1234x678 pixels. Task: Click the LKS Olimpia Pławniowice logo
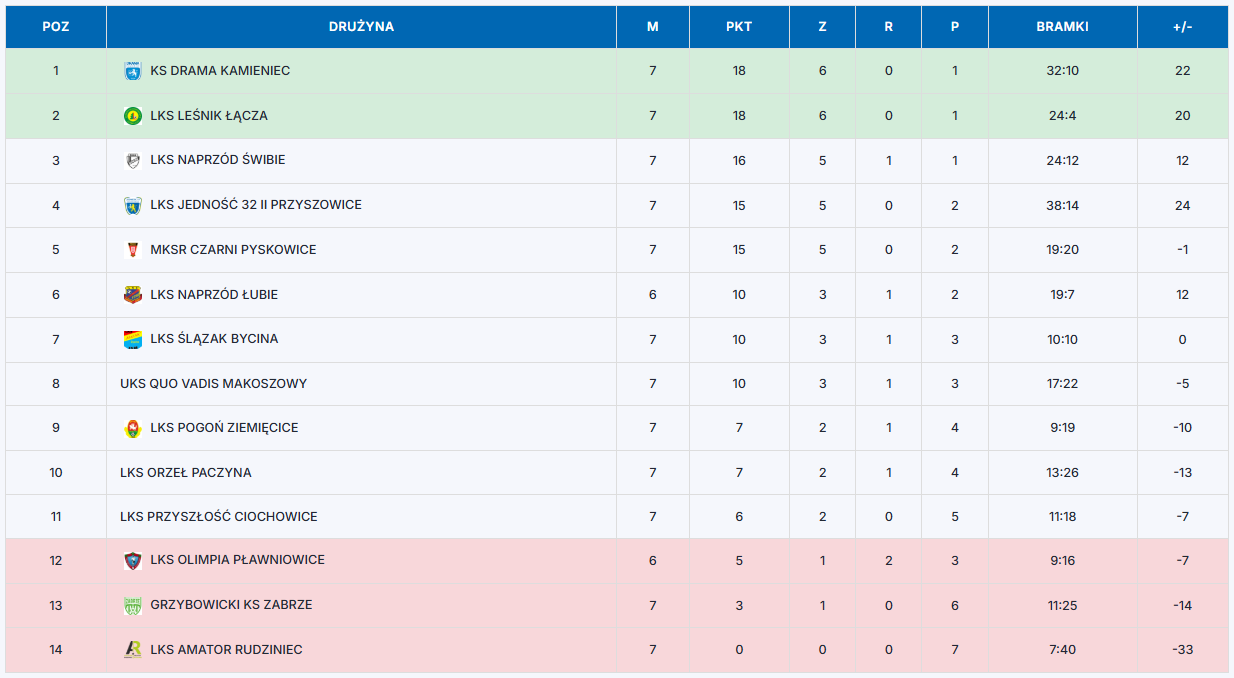(x=132, y=560)
